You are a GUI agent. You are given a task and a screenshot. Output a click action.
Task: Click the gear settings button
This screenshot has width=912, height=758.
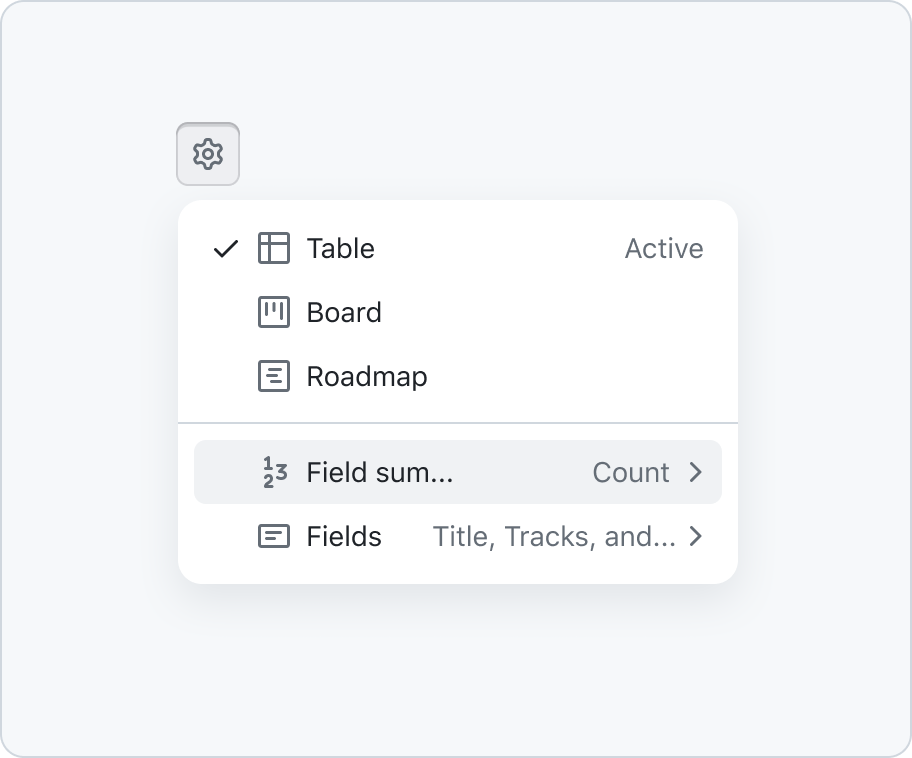208,154
